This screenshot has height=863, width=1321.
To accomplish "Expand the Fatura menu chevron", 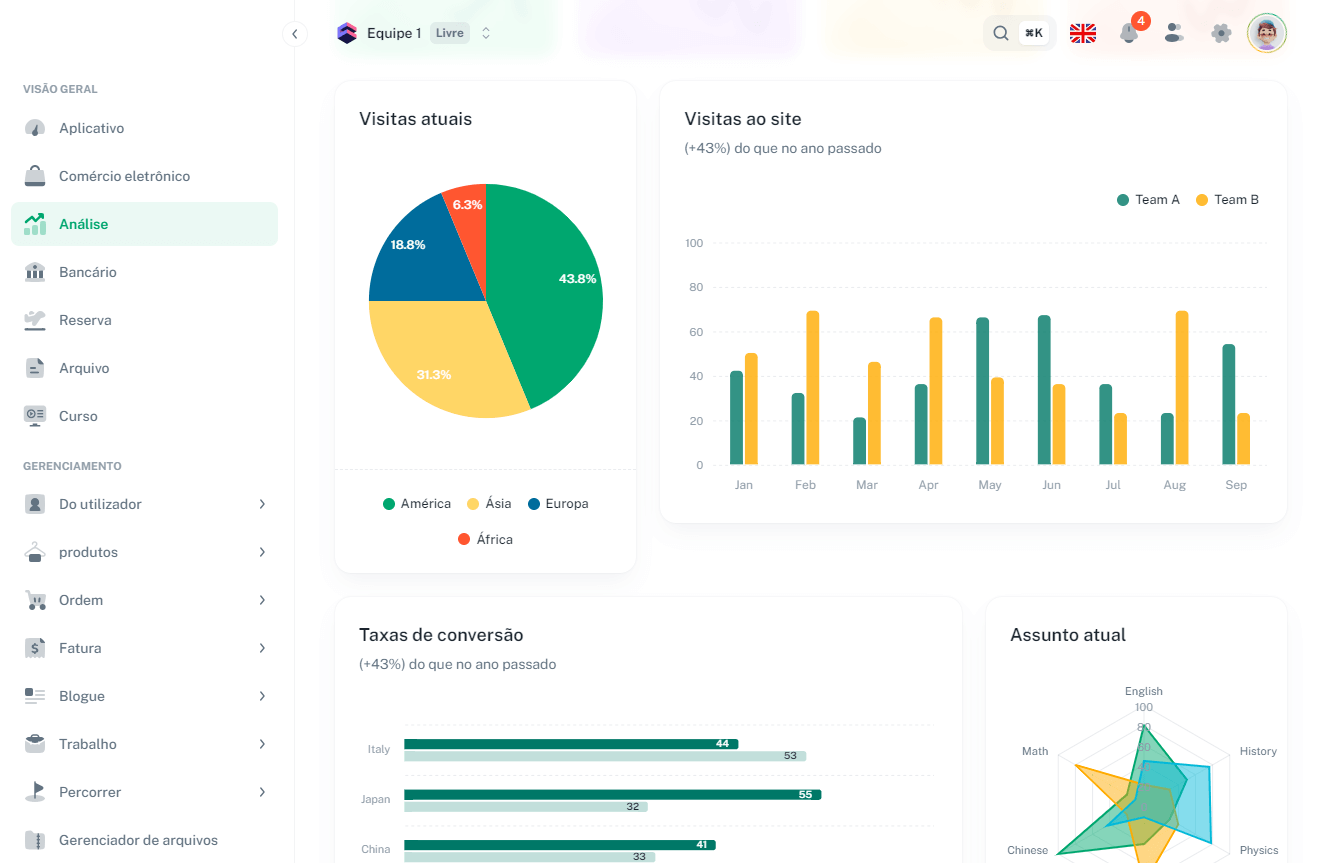I will tap(262, 648).
